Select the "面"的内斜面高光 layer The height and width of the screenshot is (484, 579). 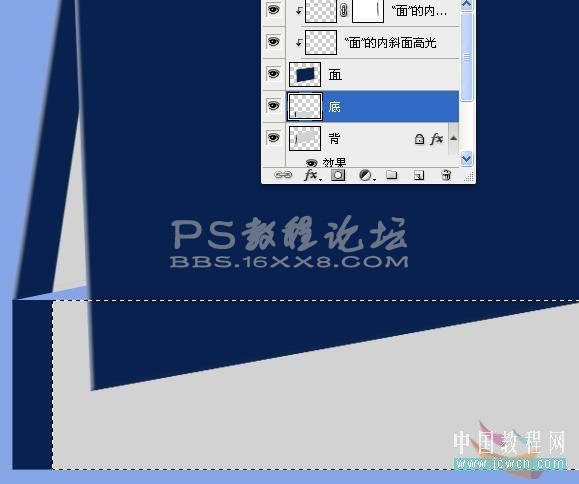pyautogui.click(x=381, y=43)
